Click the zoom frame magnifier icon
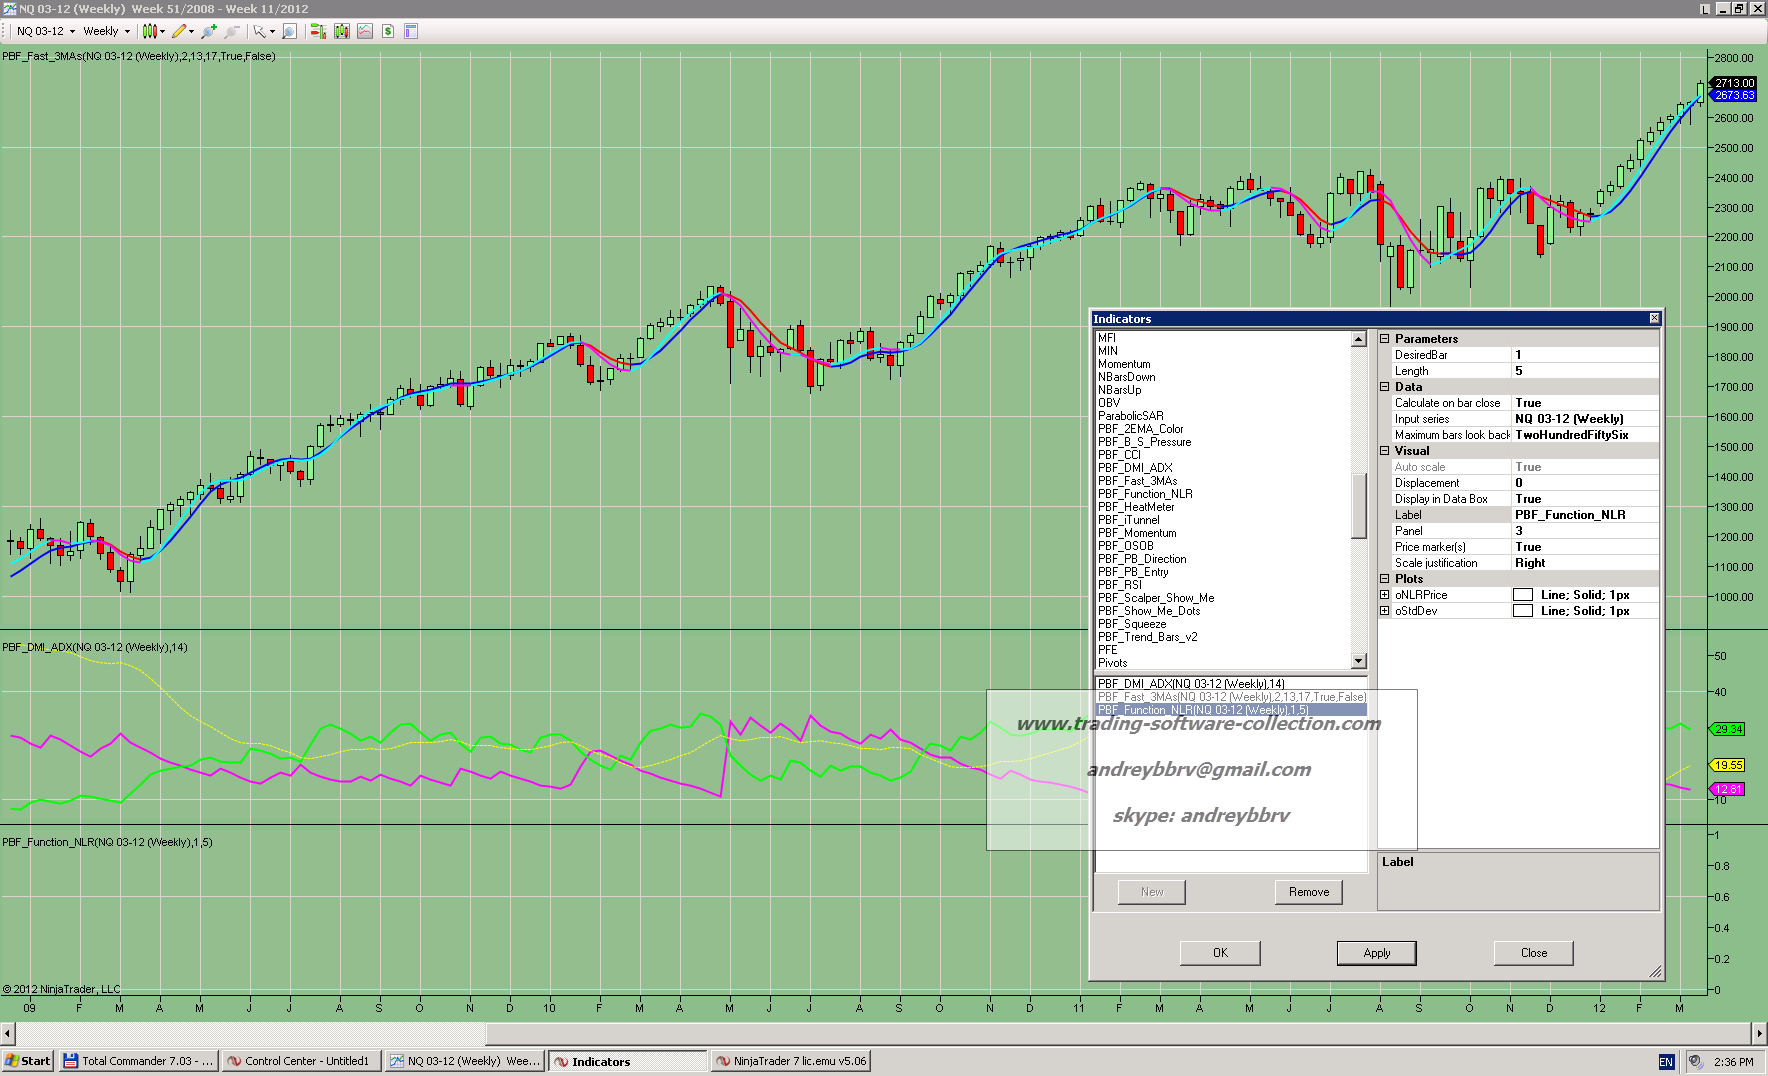Image resolution: width=1768 pixels, height=1076 pixels. coord(289,31)
